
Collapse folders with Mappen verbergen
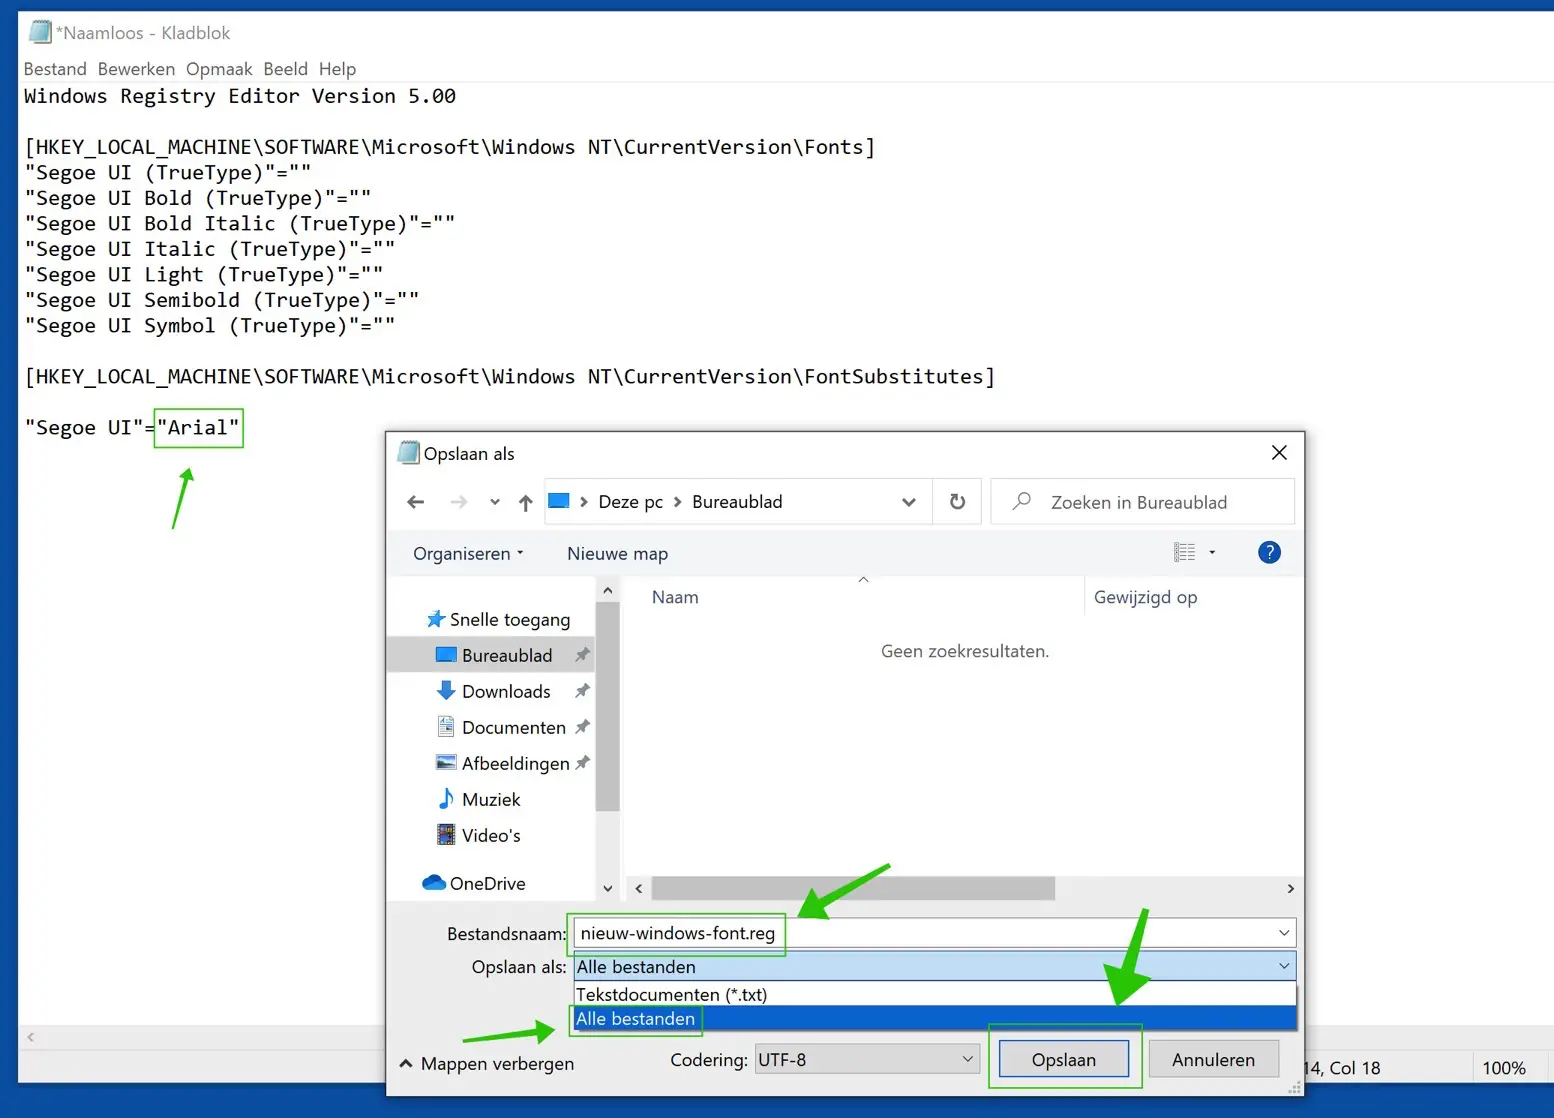tap(487, 1063)
